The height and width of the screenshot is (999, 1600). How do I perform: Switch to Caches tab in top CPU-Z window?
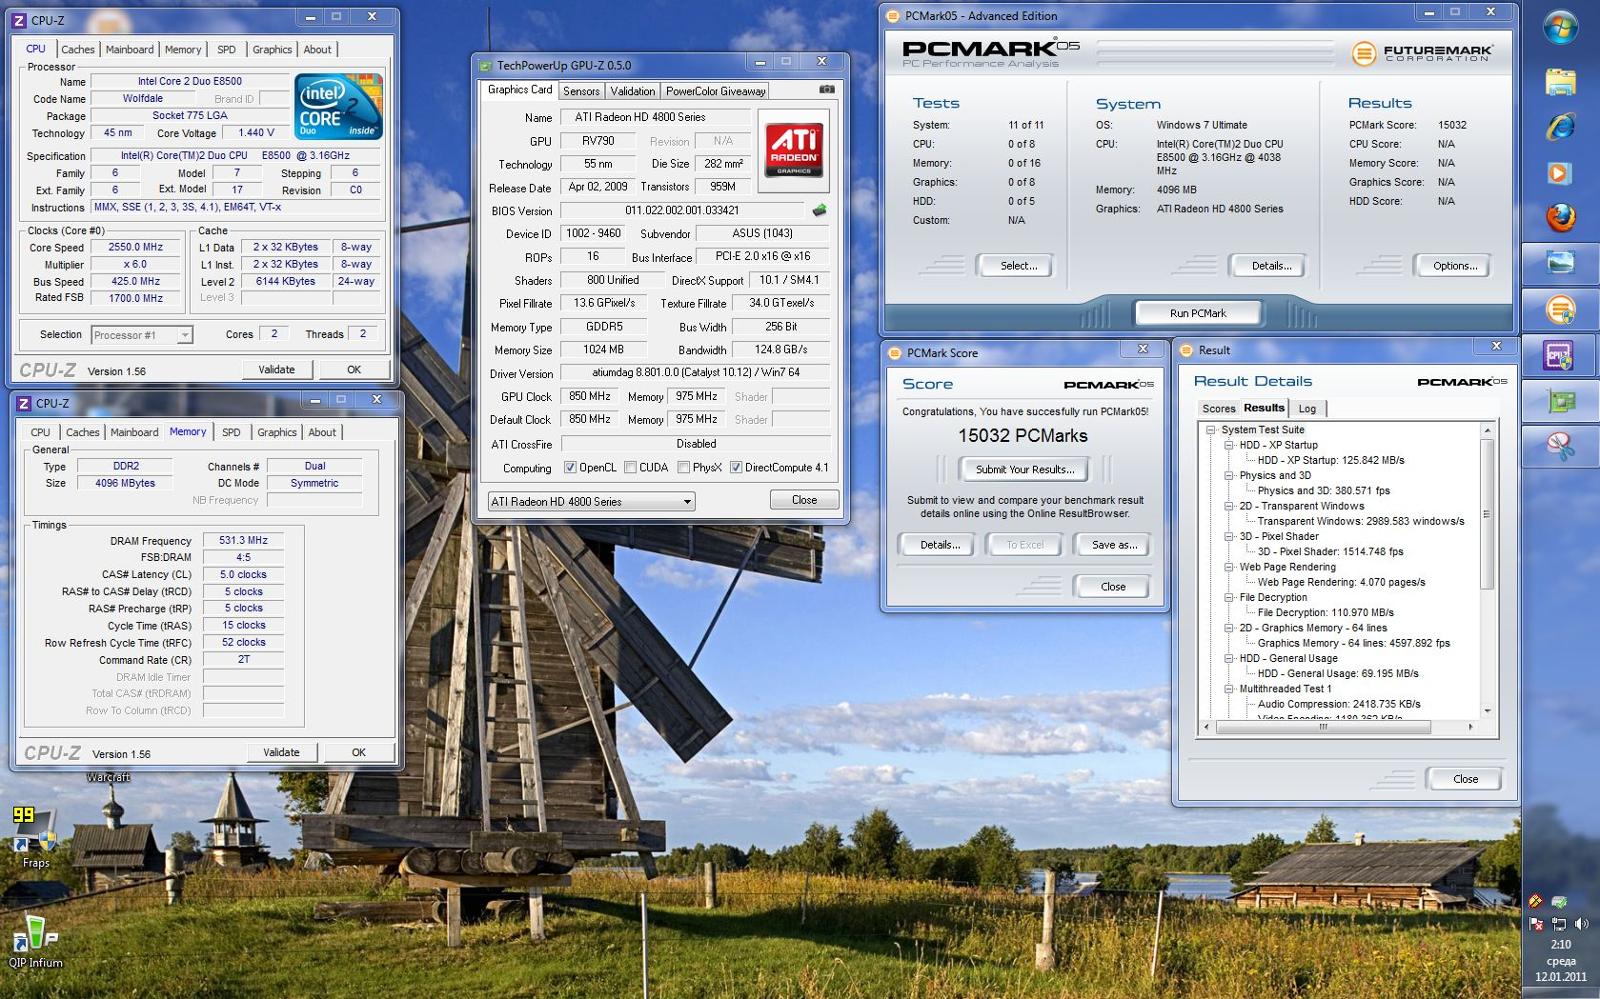pyautogui.click(x=77, y=49)
